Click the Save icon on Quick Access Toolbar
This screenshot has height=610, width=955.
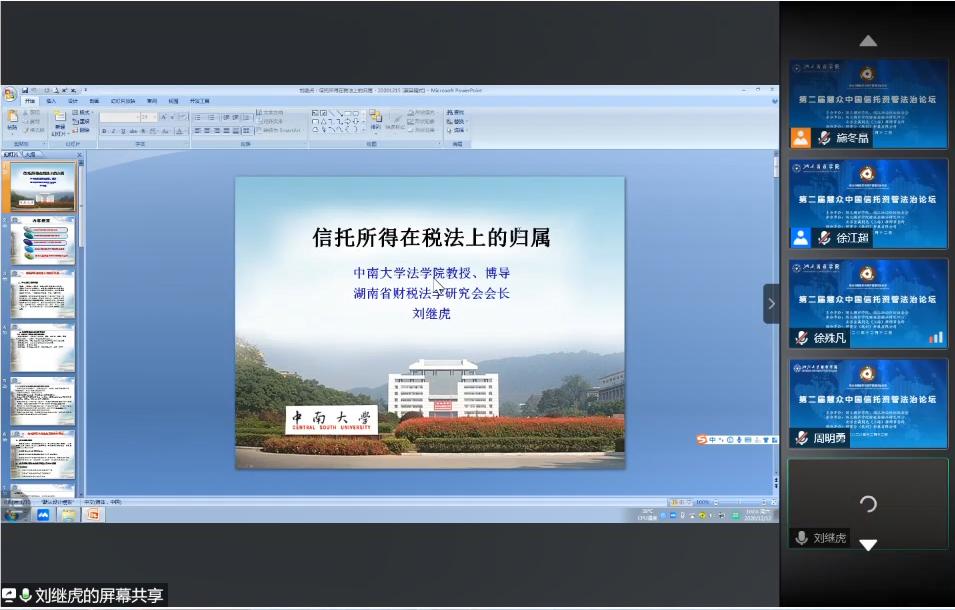point(25,90)
